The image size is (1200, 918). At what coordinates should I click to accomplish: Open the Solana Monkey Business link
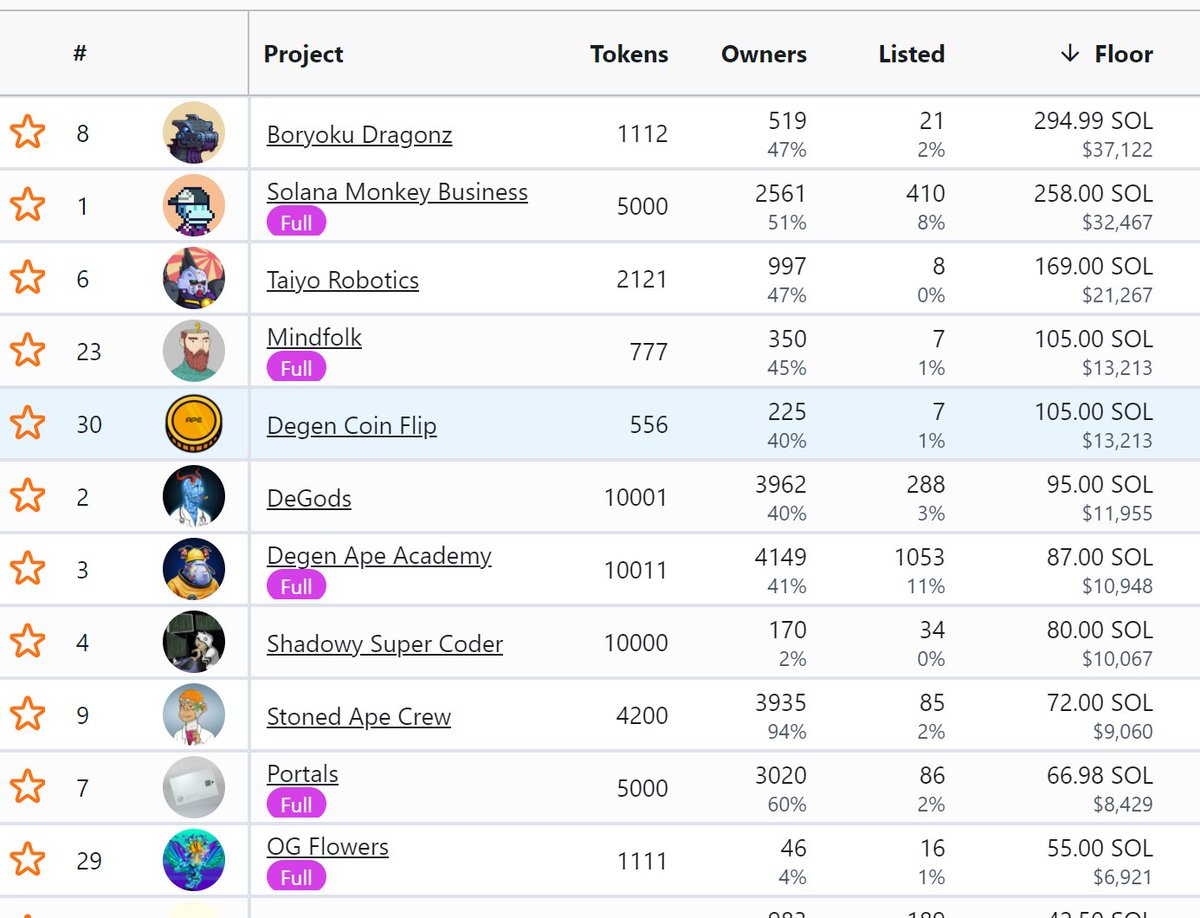tap(397, 192)
